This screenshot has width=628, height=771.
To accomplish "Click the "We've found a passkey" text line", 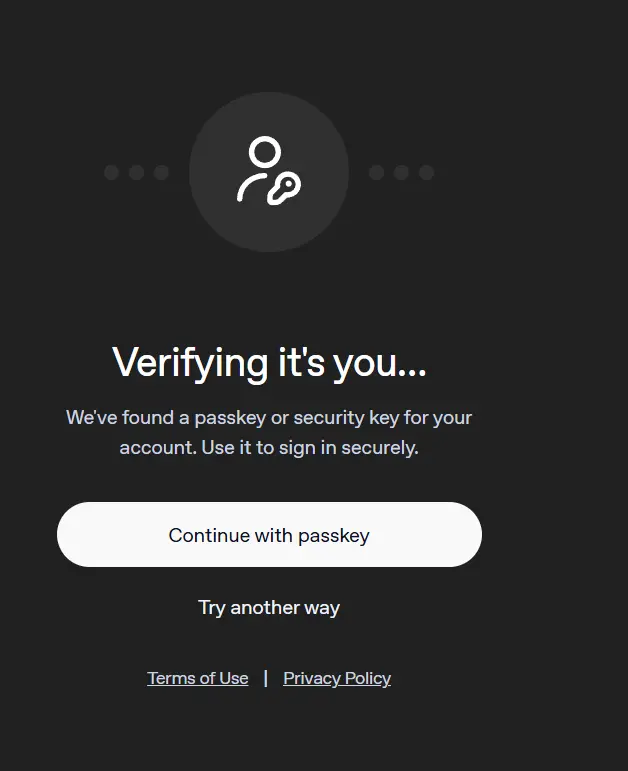I will coord(269,418).
